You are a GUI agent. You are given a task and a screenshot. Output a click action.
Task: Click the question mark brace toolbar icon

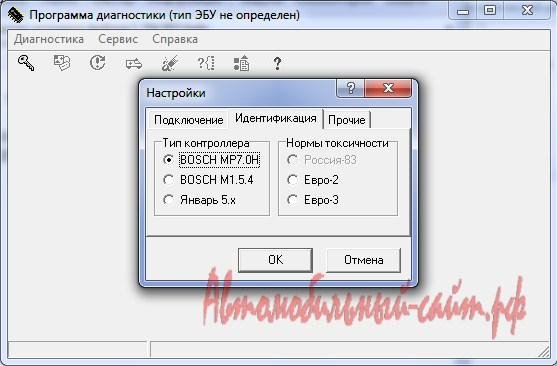[x=206, y=63]
